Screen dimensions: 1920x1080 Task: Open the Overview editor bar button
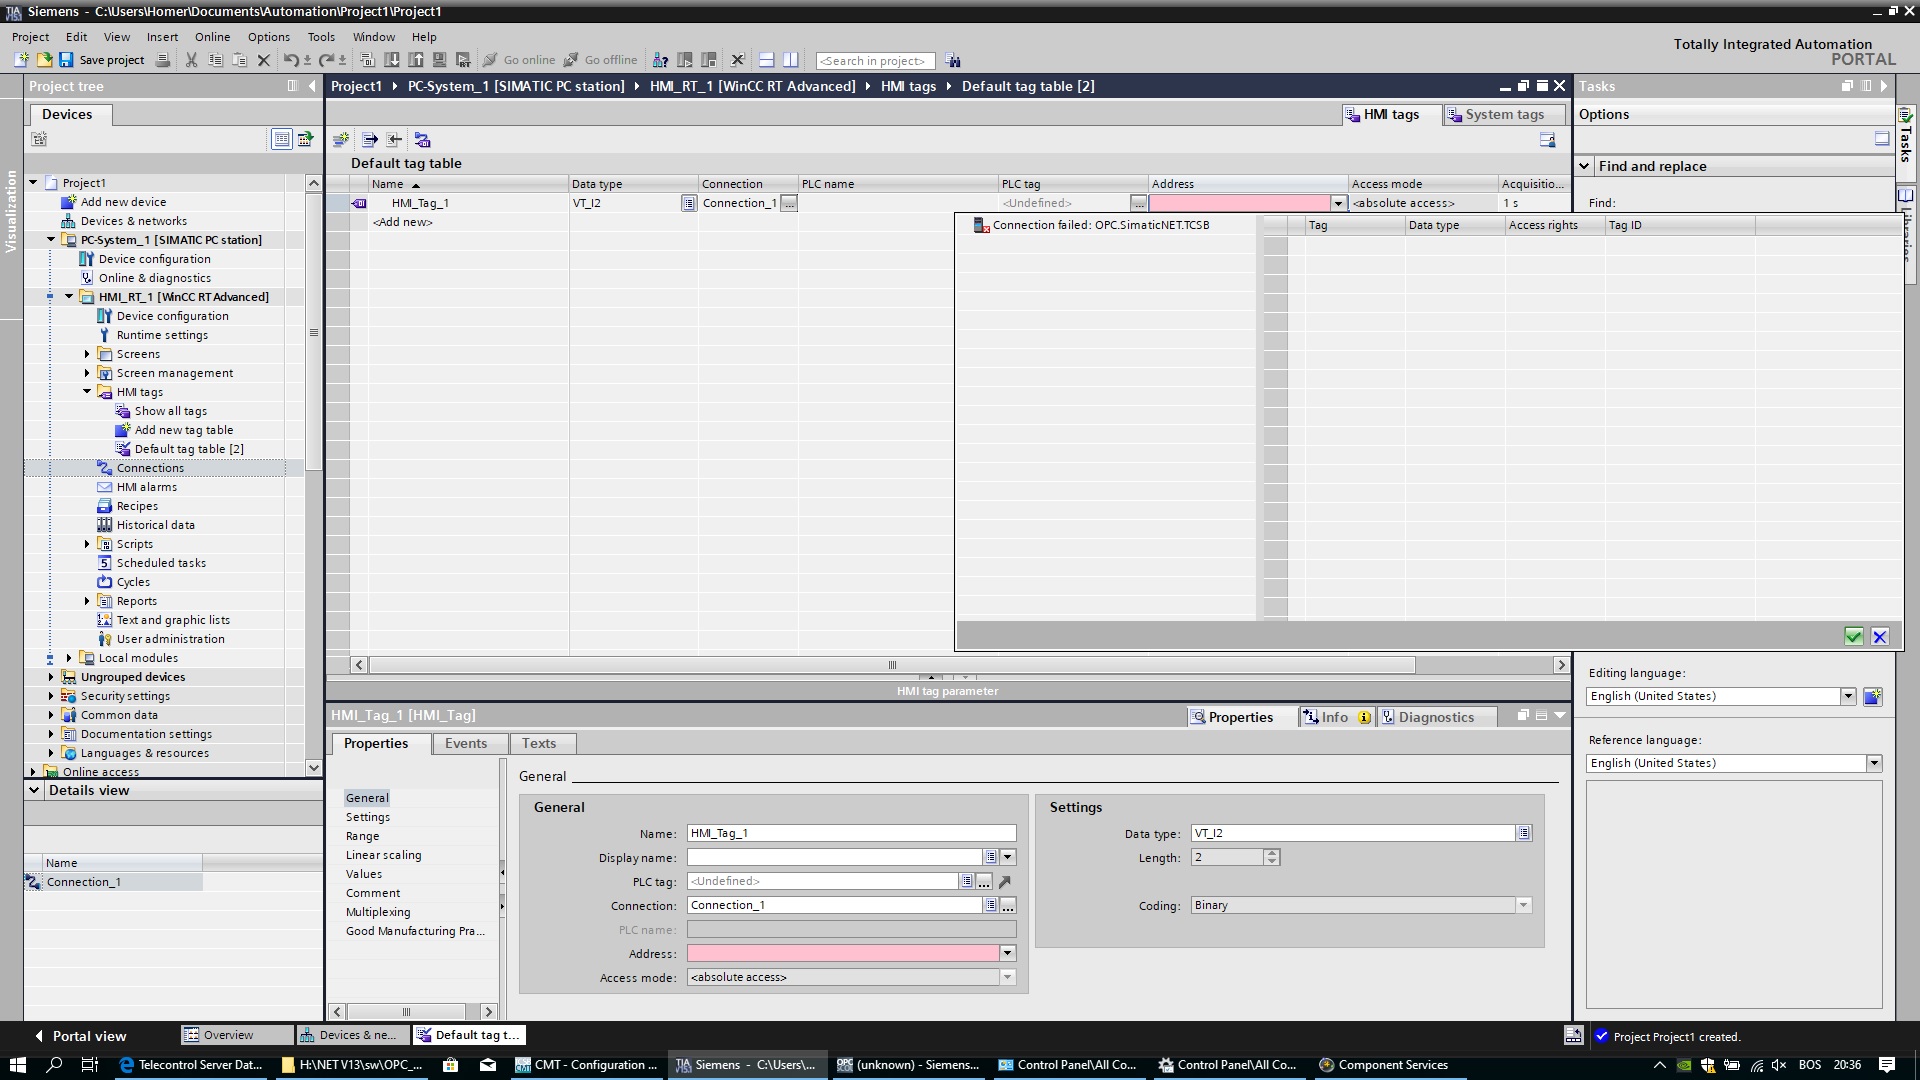[x=237, y=1035]
